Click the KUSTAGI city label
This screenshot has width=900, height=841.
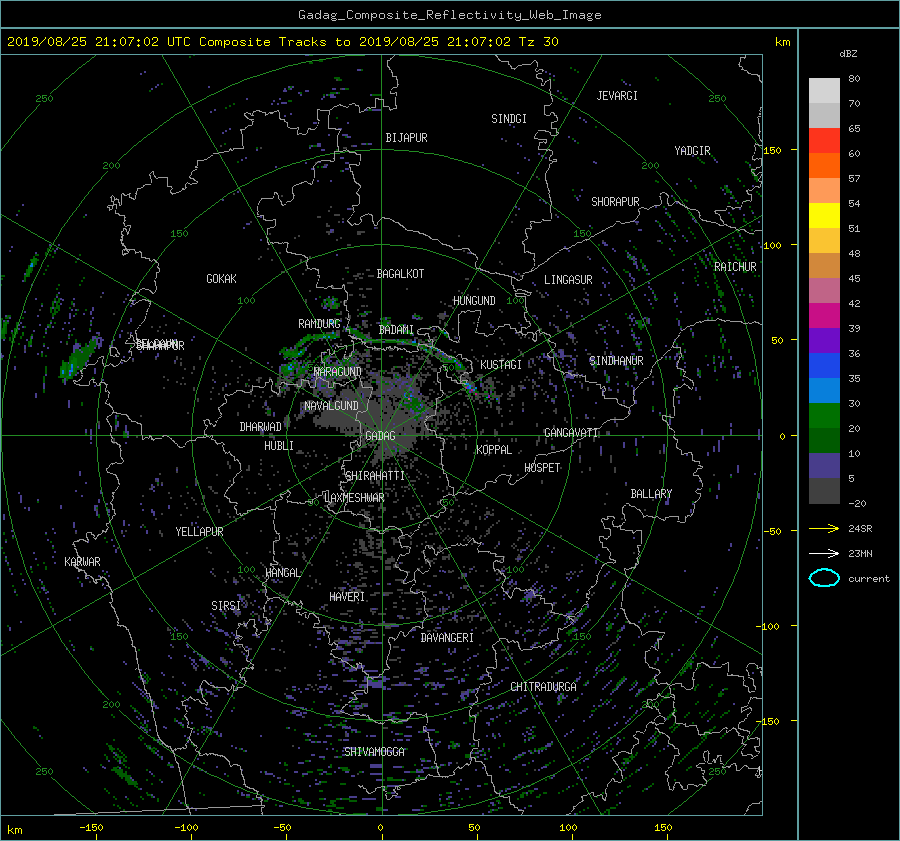[501, 365]
